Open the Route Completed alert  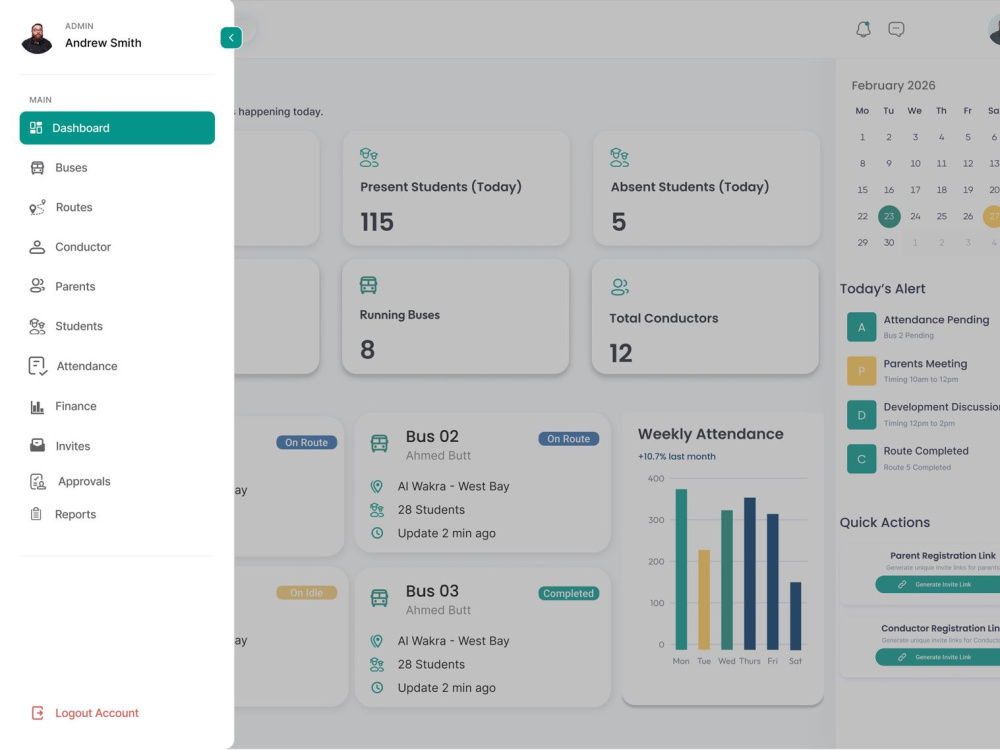[x=923, y=458]
